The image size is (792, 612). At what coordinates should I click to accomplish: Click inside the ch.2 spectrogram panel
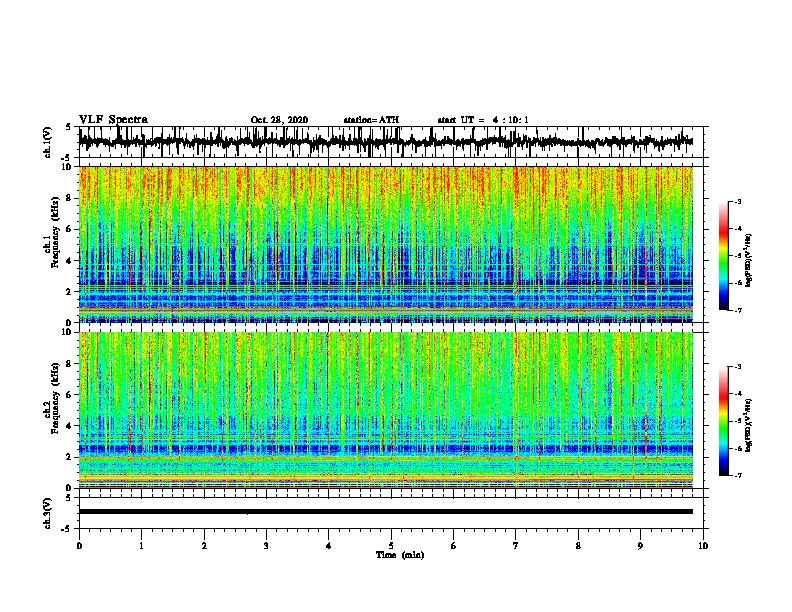pyautogui.click(x=385, y=410)
